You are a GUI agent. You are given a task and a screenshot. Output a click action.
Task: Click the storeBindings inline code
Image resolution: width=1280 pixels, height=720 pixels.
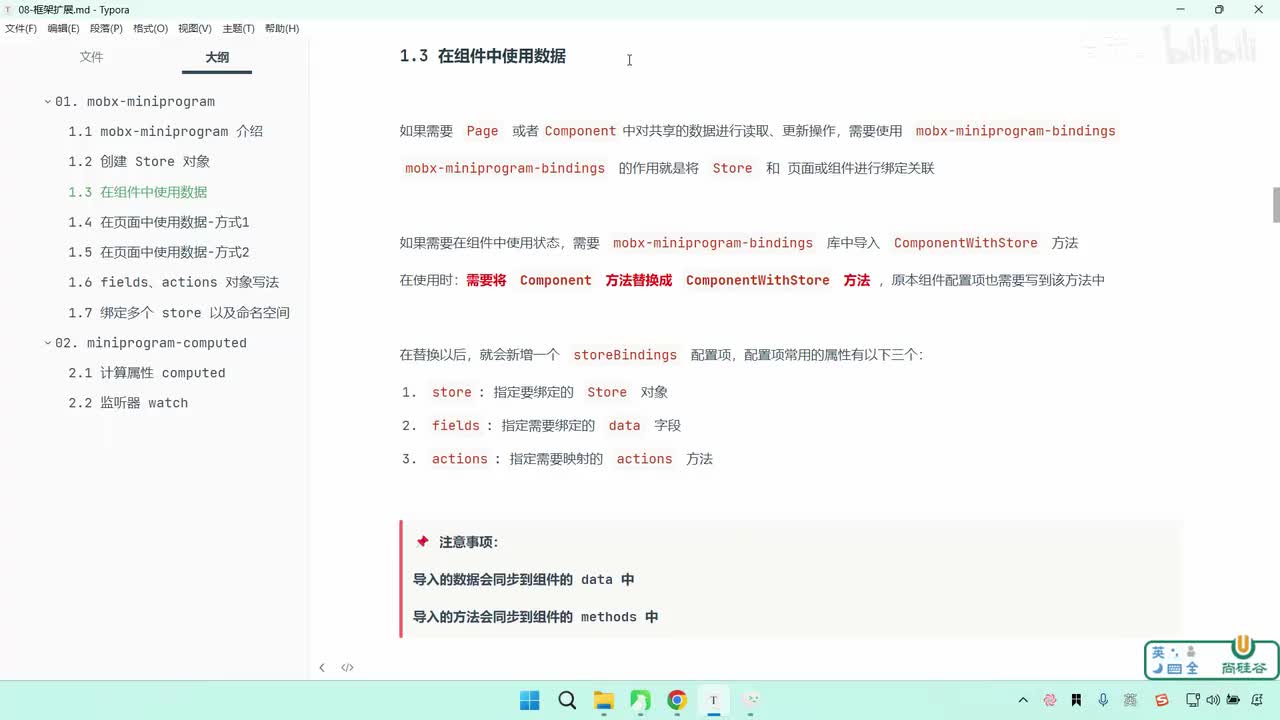point(625,355)
